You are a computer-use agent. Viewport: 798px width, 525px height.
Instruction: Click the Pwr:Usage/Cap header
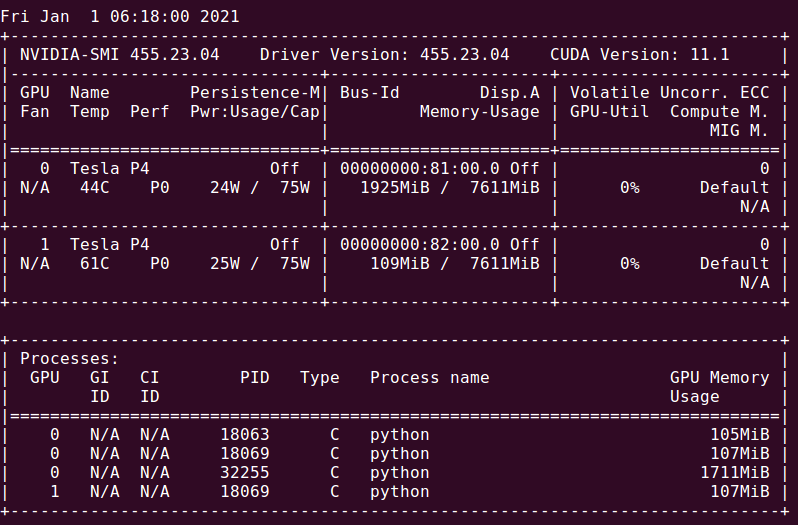pos(255,111)
